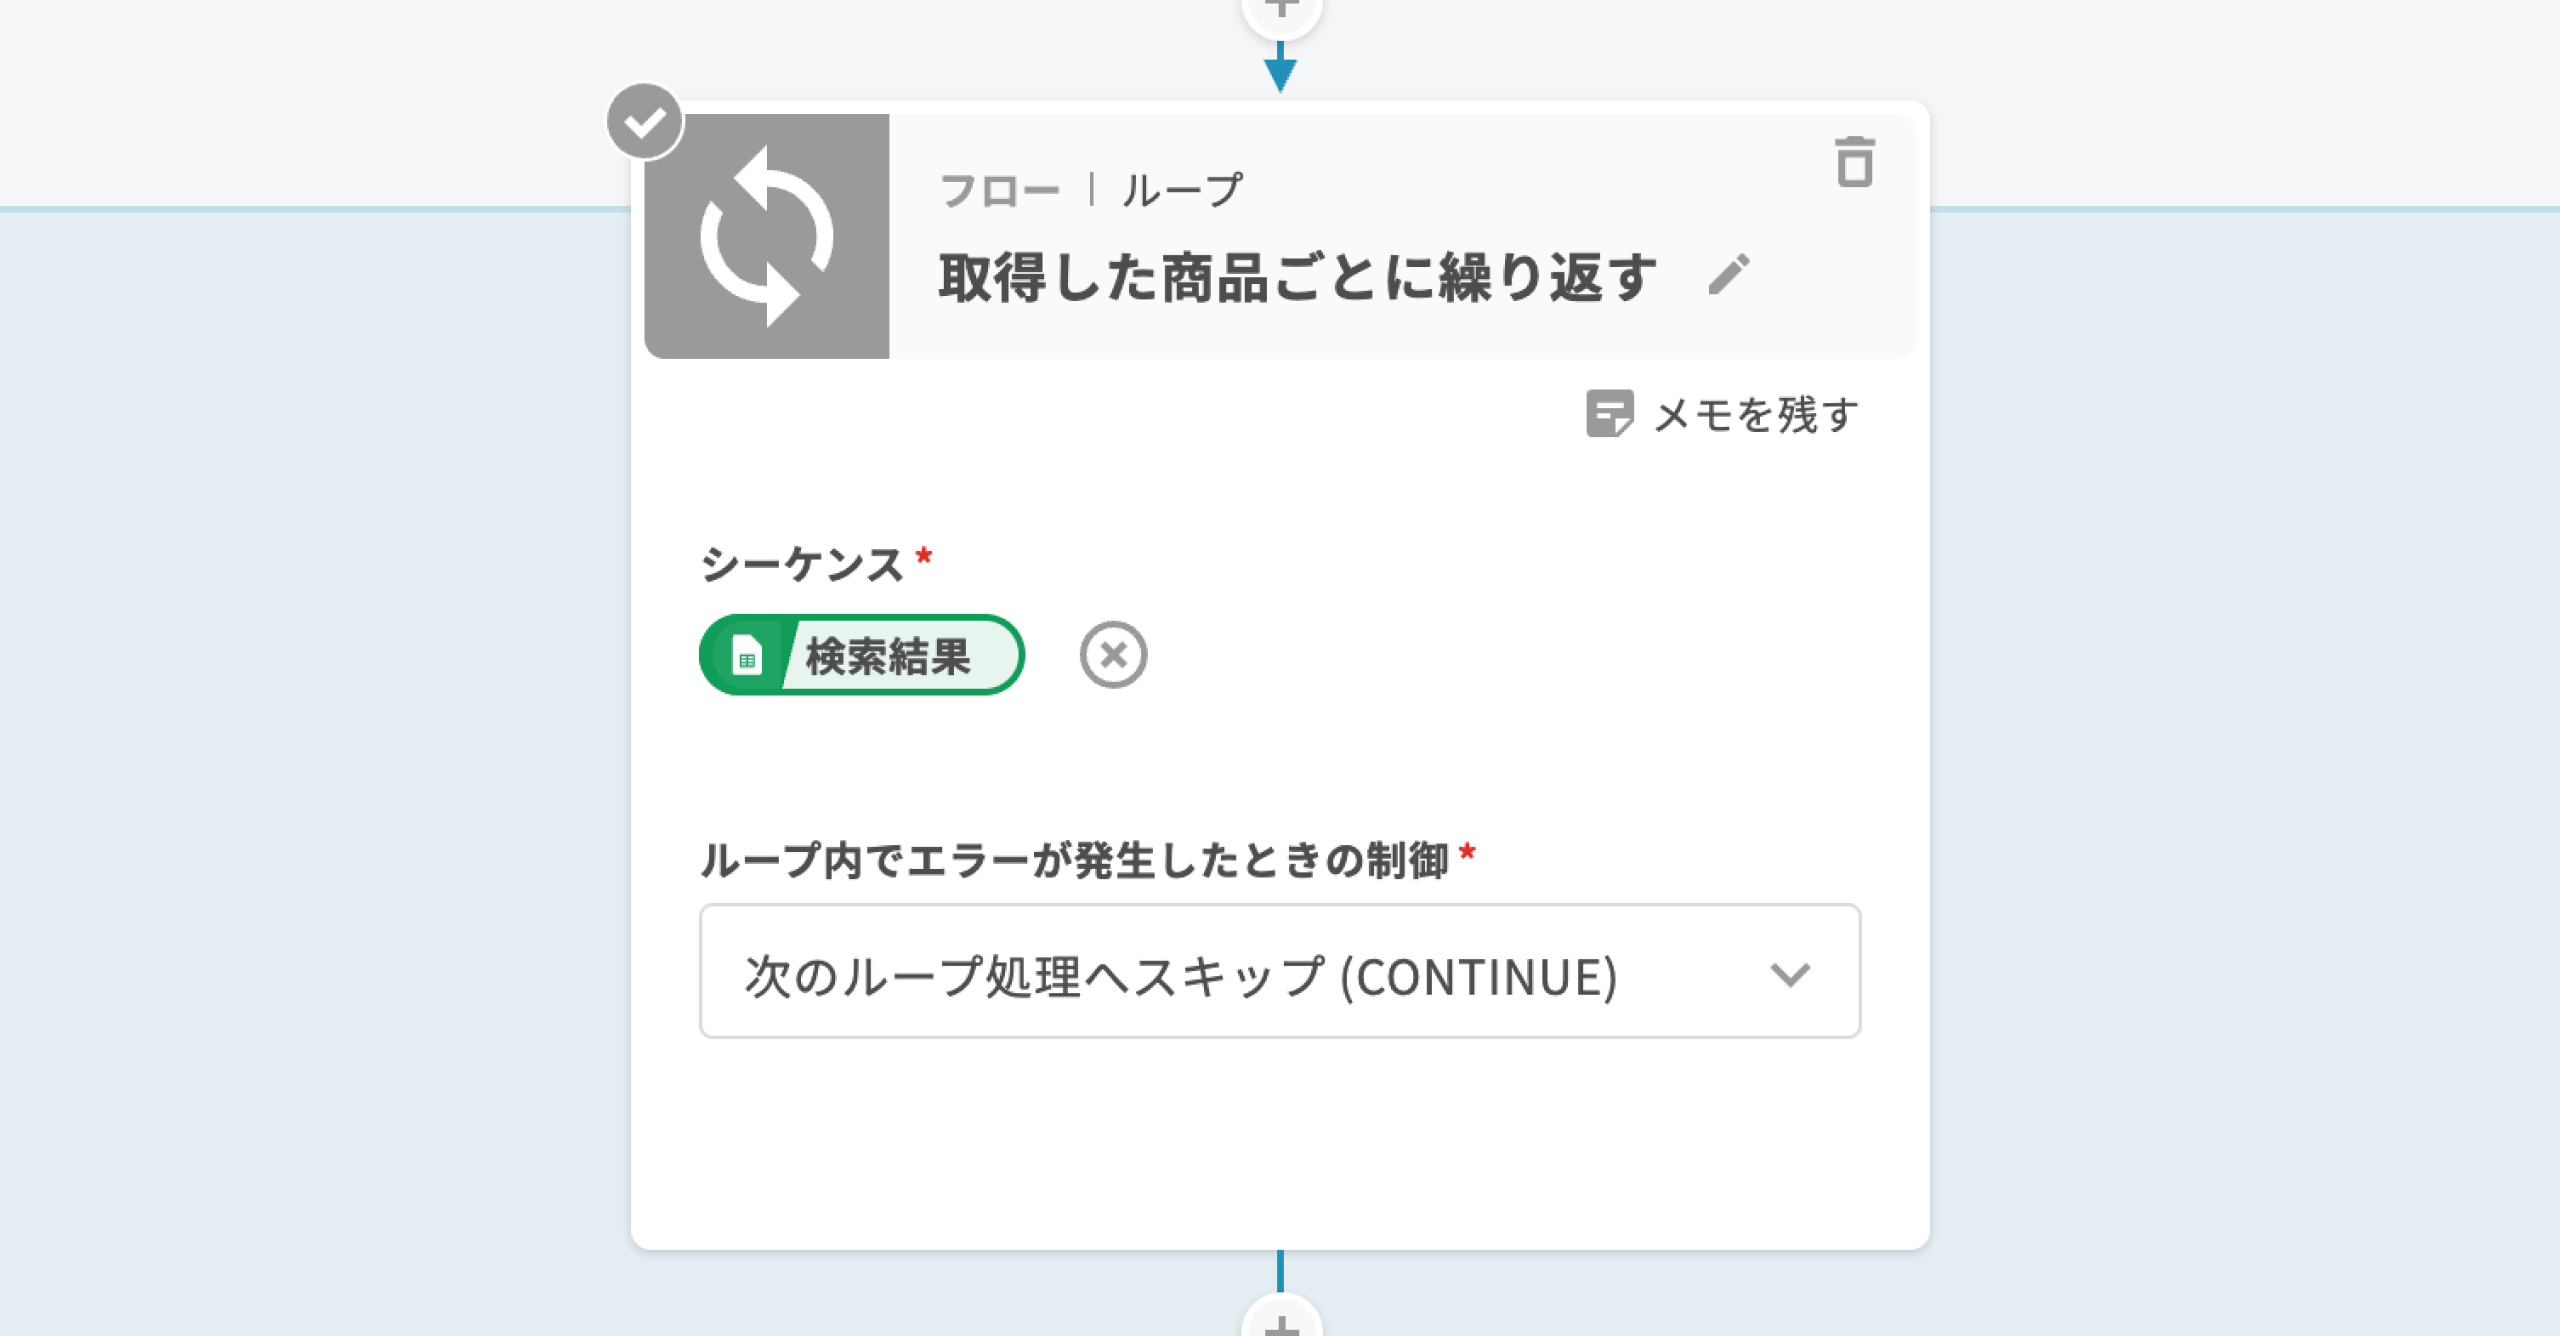Click the ループ内でエラーが発生したときの制御 label
2560x1336 pixels.
1074,860
